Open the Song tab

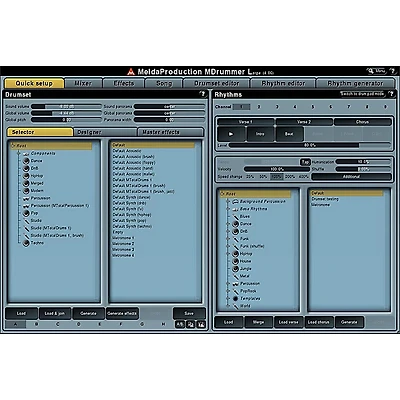[164, 83]
